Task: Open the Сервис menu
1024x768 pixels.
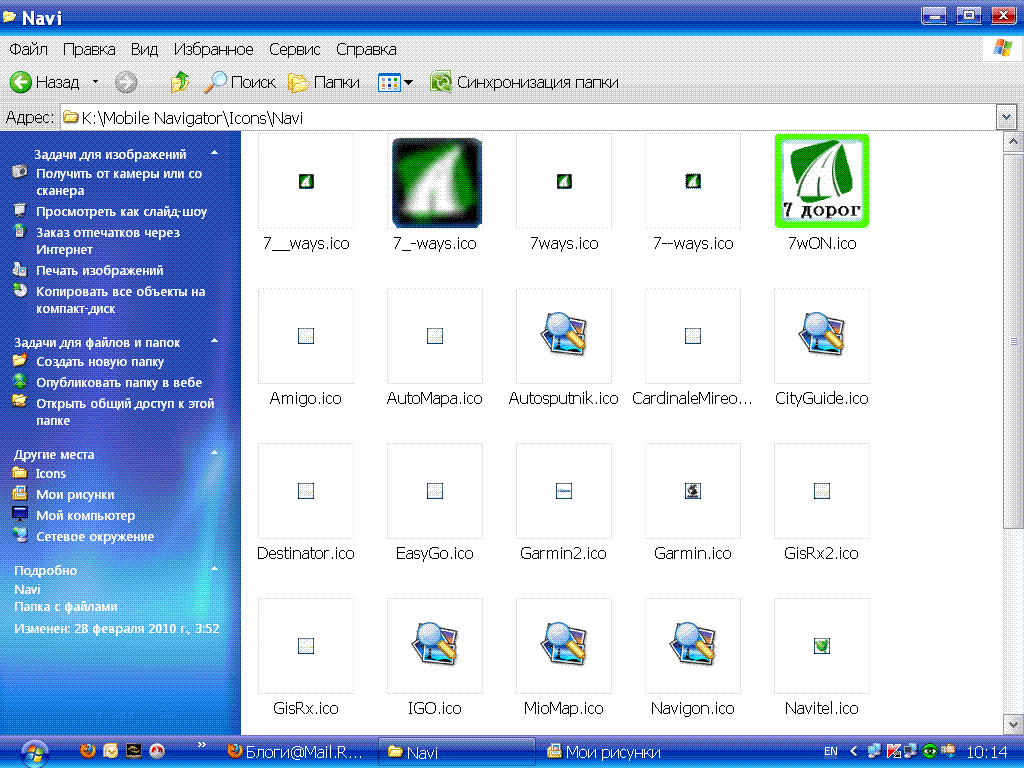Action: click(x=294, y=49)
